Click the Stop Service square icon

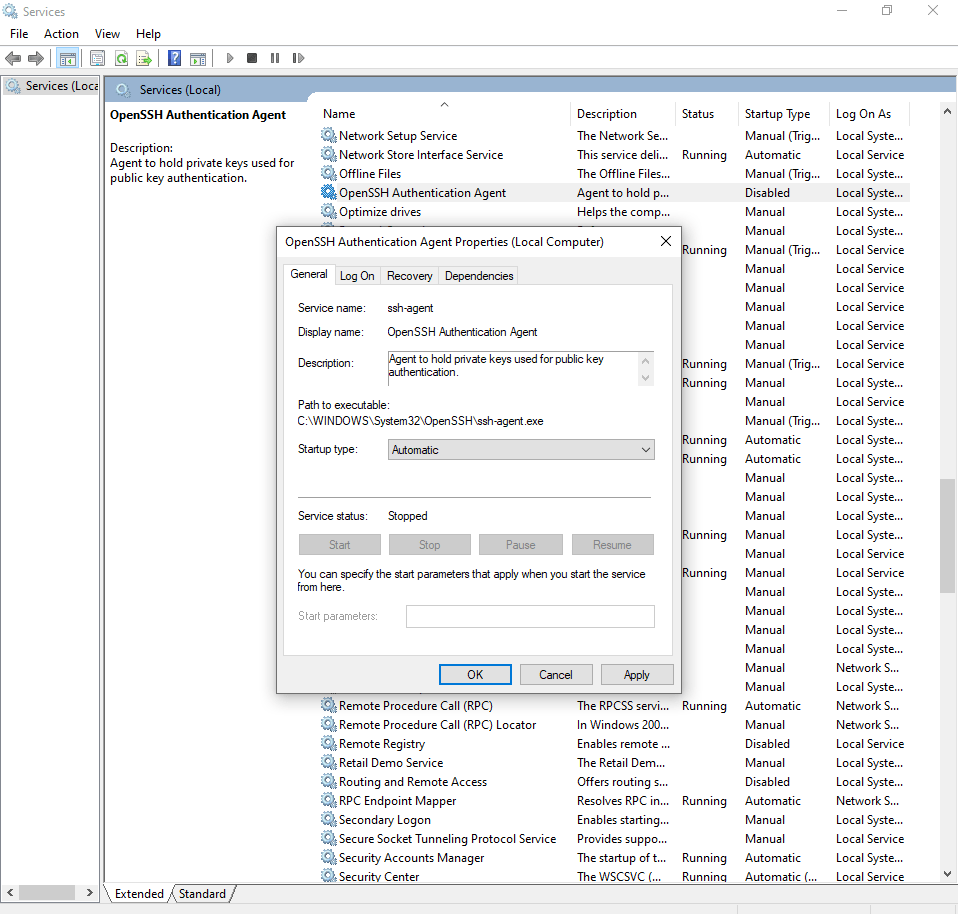click(252, 58)
